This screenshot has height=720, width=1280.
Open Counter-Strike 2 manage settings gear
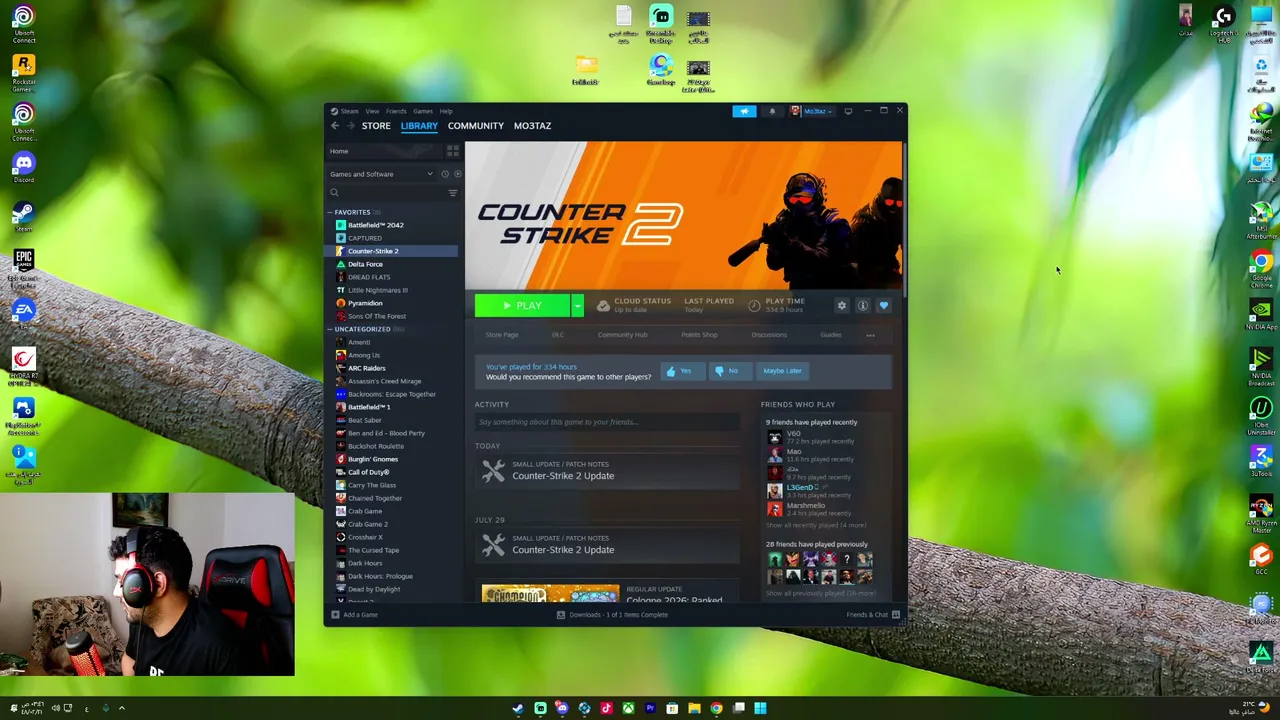pos(842,306)
